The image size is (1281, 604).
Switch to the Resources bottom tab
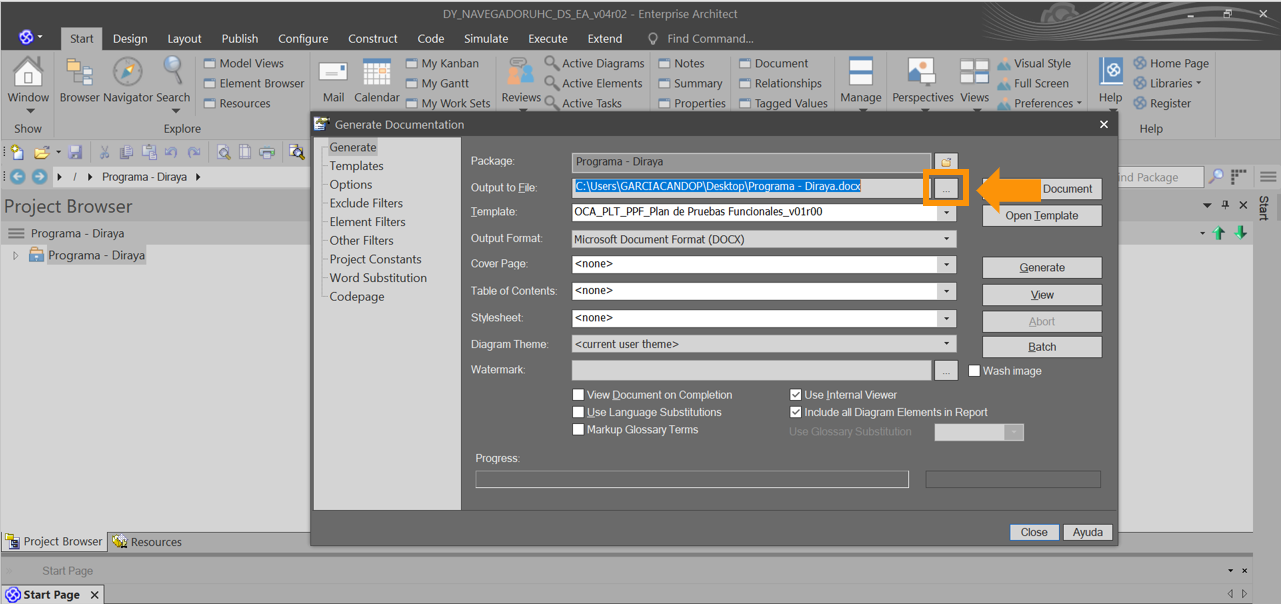pos(148,542)
